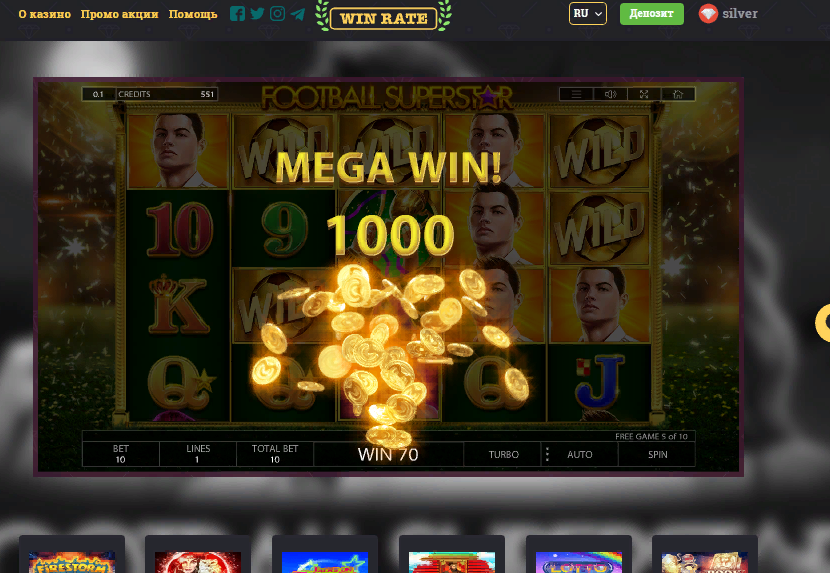Image resolution: width=830 pixels, height=573 pixels.
Task: Toggle TURBO spin mode
Action: coord(503,454)
